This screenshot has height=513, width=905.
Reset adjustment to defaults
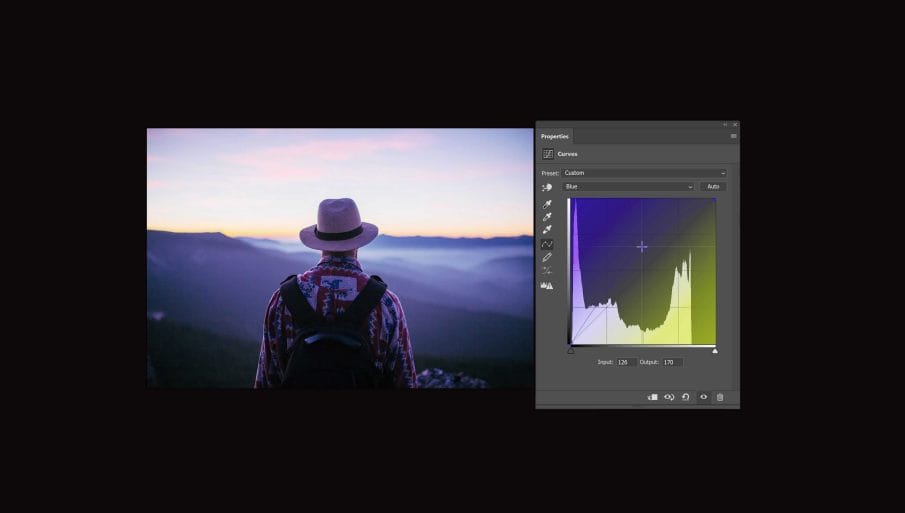[686, 397]
